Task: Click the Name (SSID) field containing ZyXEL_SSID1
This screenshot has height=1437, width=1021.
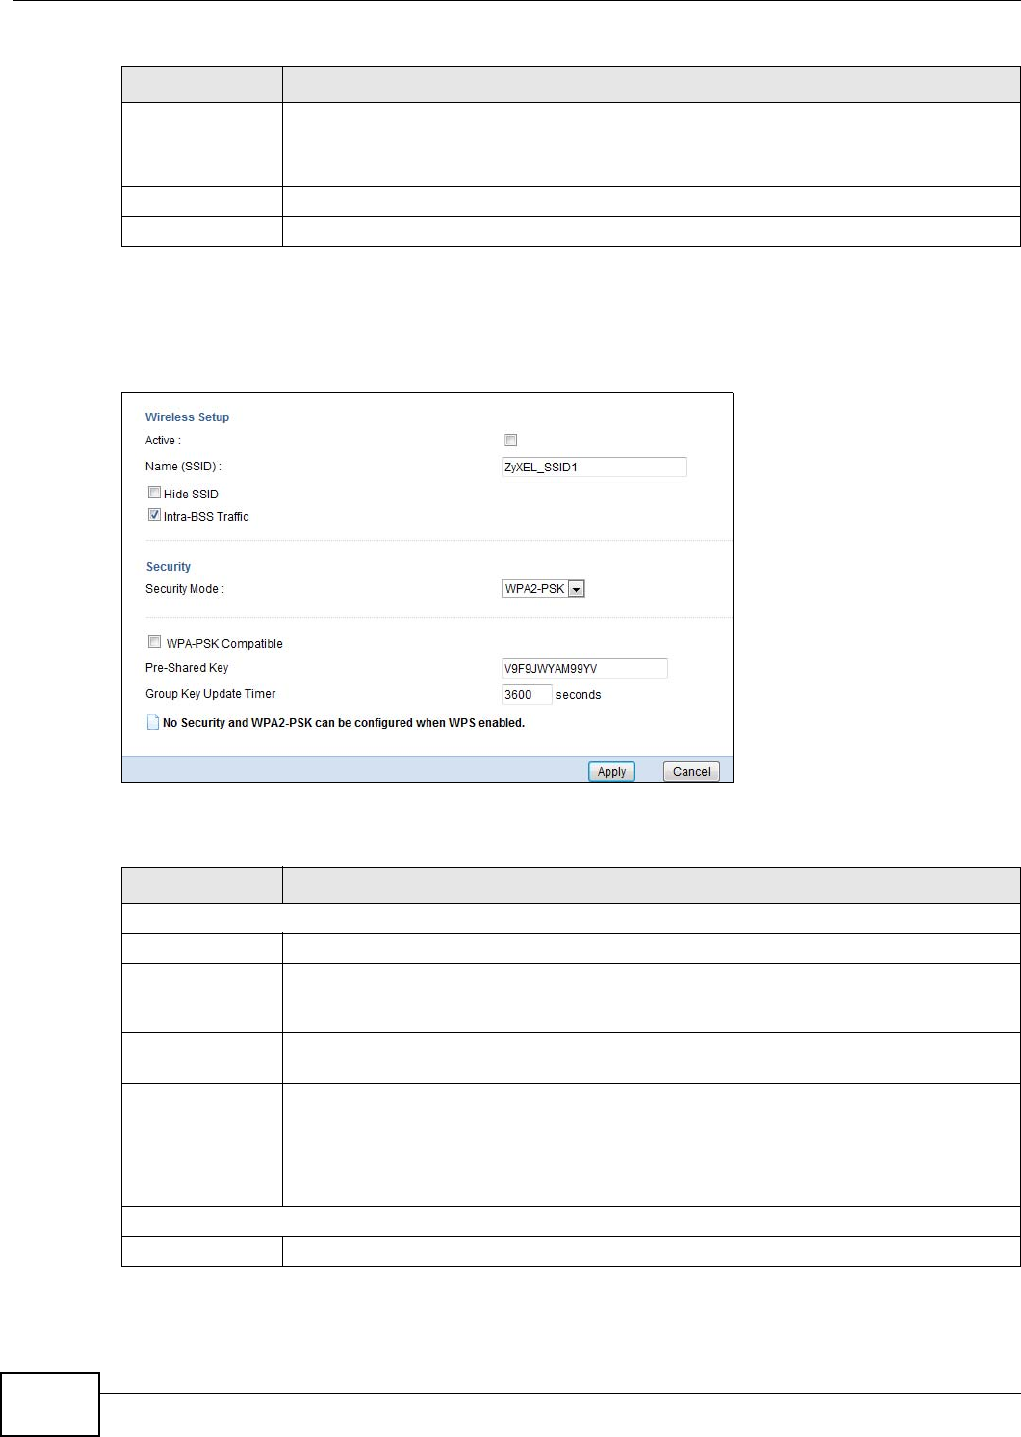Action: pyautogui.click(x=594, y=467)
